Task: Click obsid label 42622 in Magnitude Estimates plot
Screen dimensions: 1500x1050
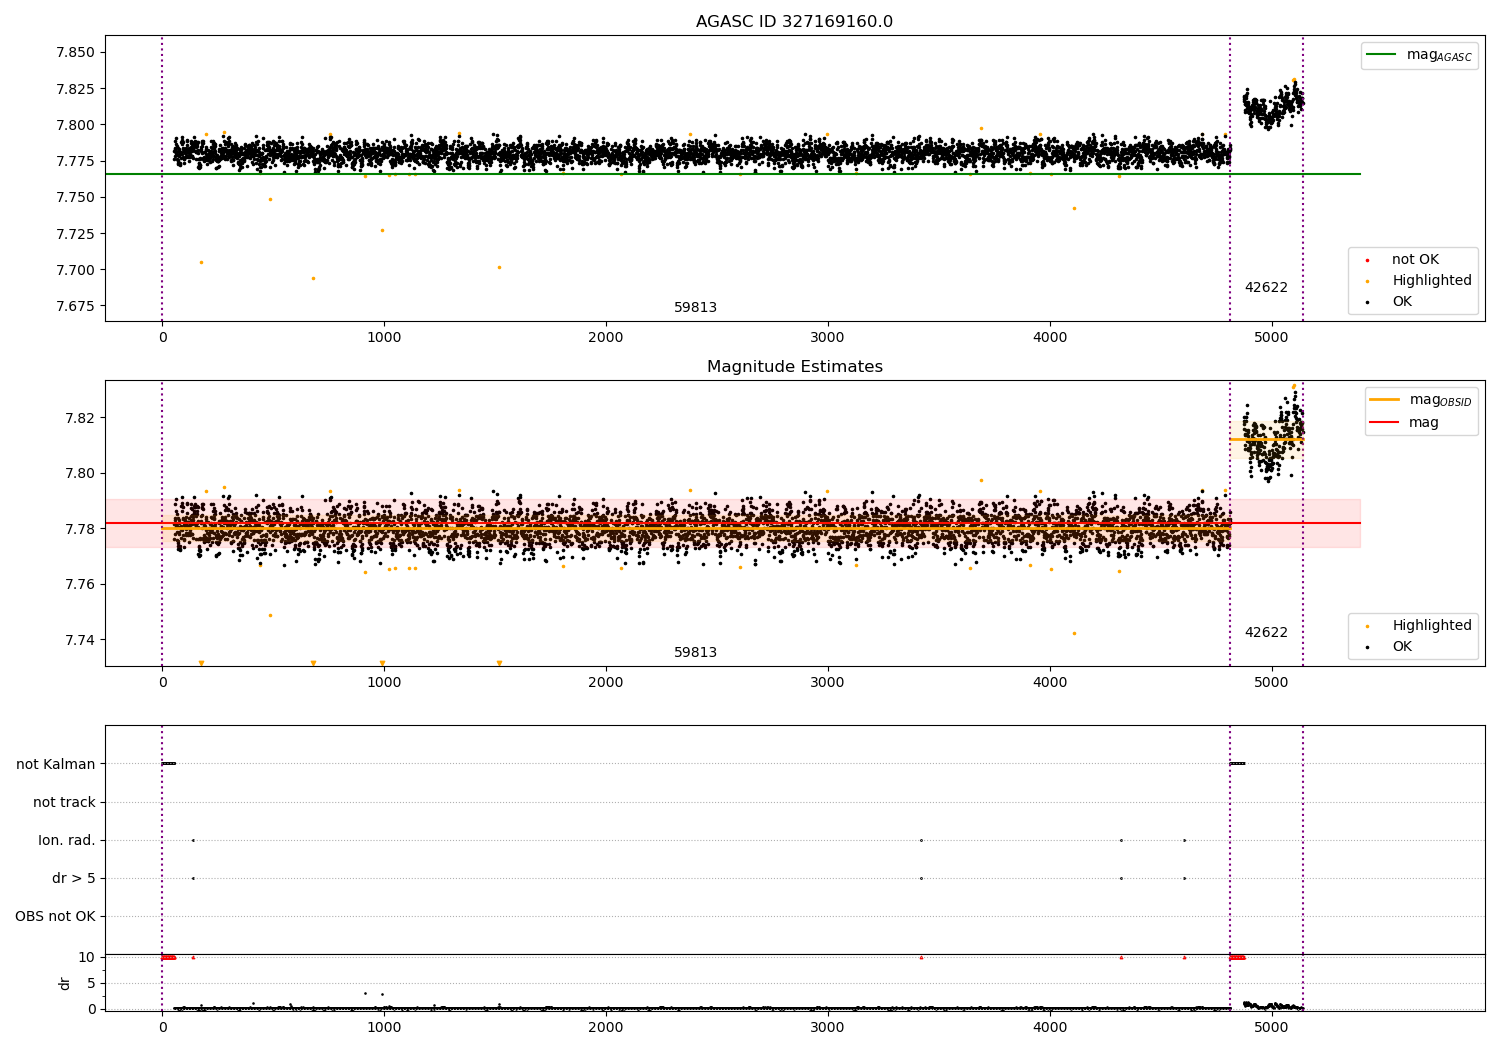Action: (x=1266, y=633)
